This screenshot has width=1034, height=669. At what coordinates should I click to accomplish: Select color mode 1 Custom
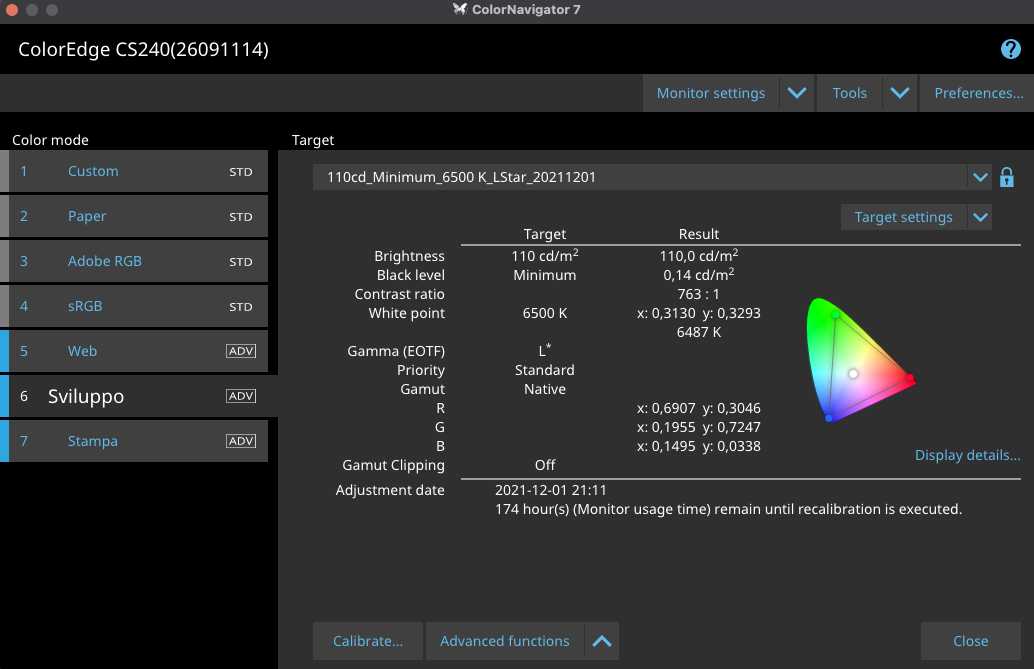[134, 171]
